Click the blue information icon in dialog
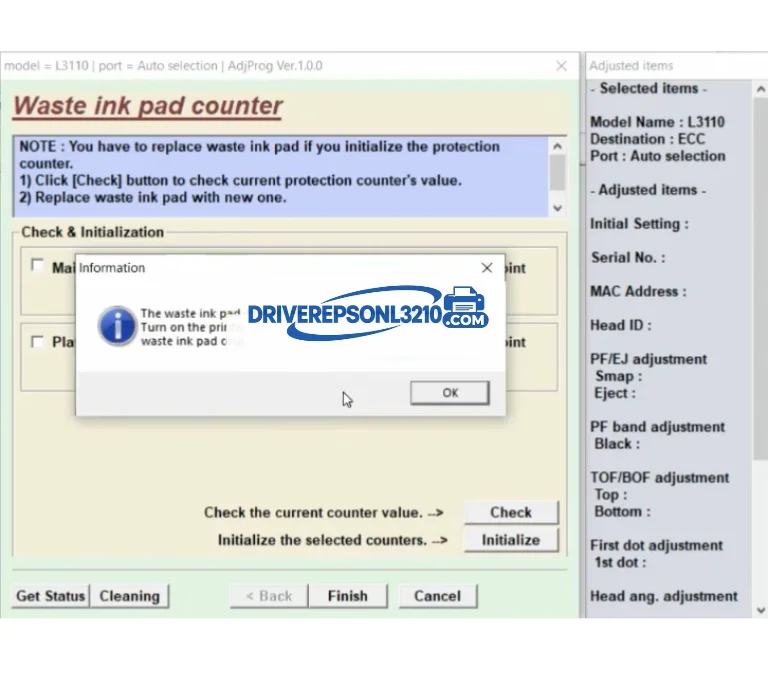The image size is (768, 687). (117, 326)
